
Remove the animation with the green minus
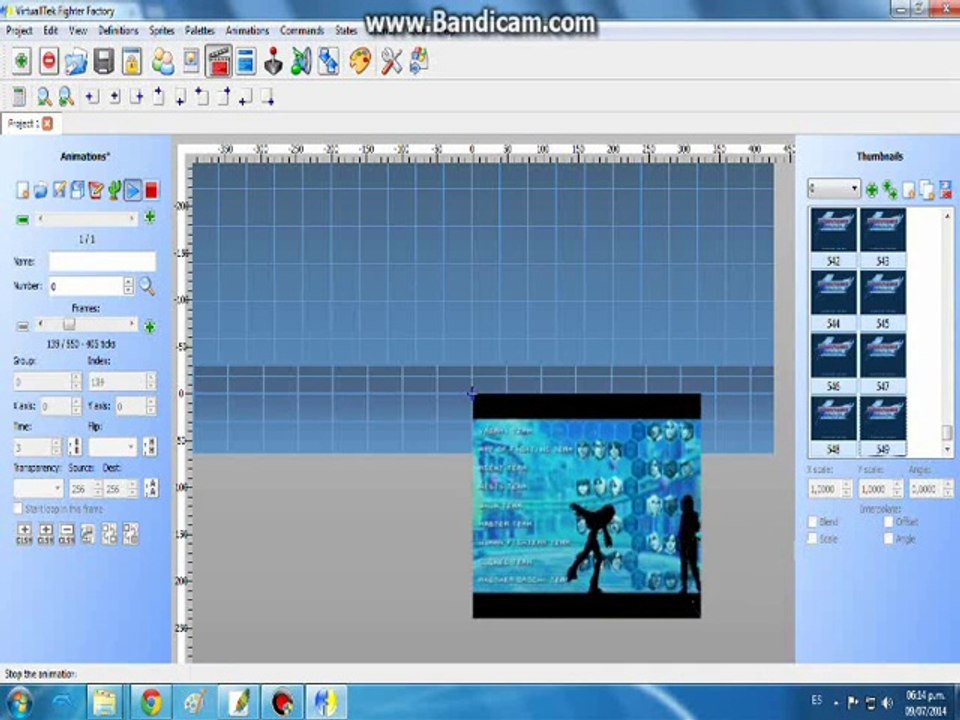23,219
